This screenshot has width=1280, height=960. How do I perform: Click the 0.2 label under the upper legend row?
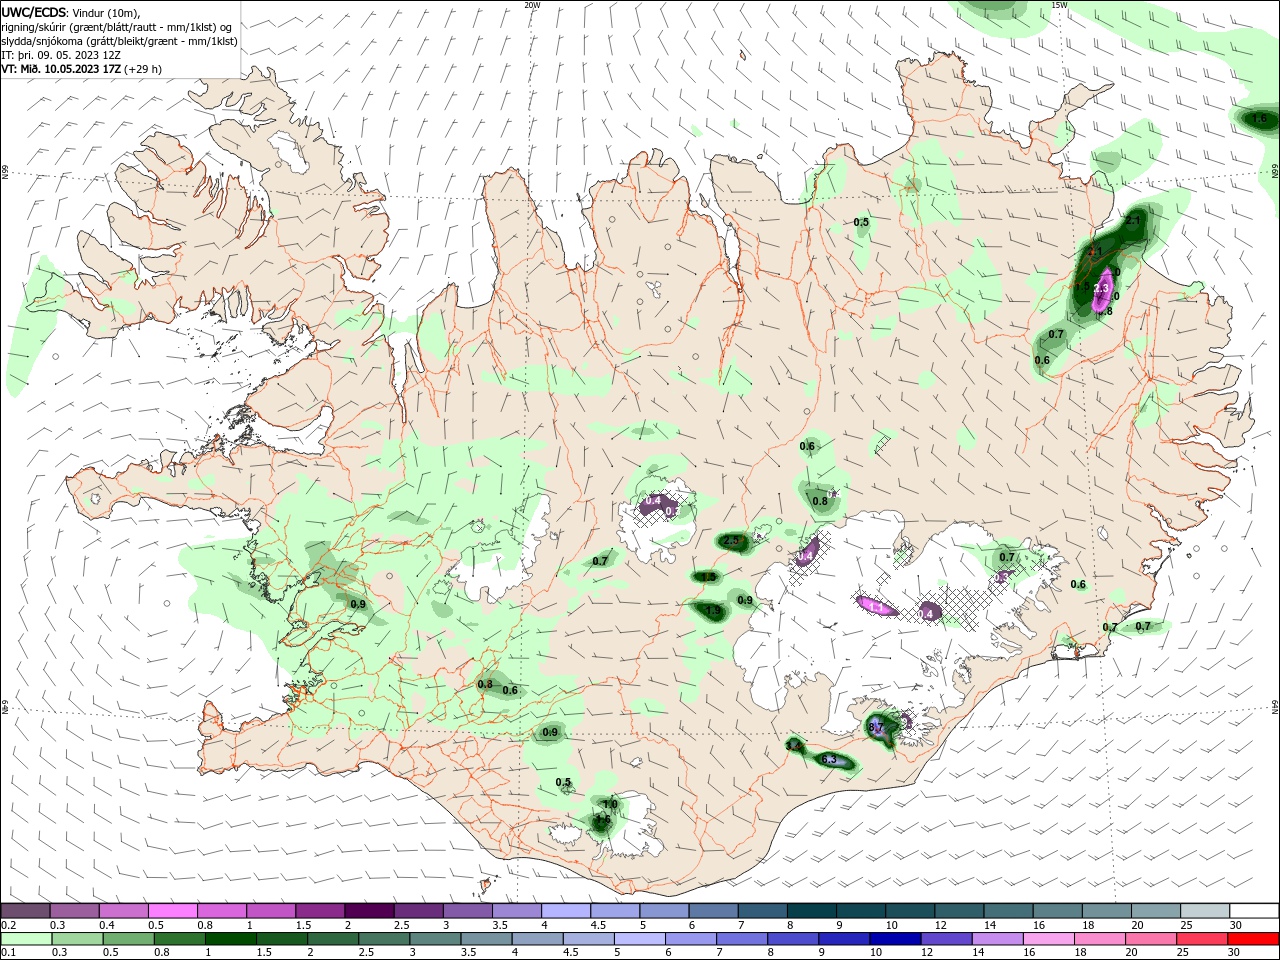pyautogui.click(x=8, y=925)
